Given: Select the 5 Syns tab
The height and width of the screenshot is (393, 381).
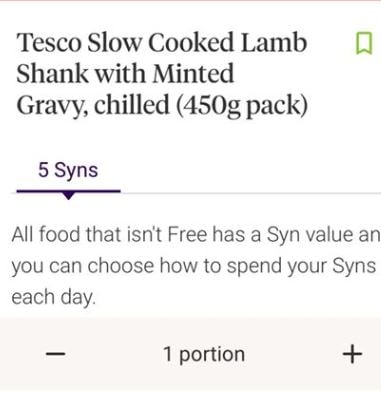Looking at the screenshot, I should 68,170.
